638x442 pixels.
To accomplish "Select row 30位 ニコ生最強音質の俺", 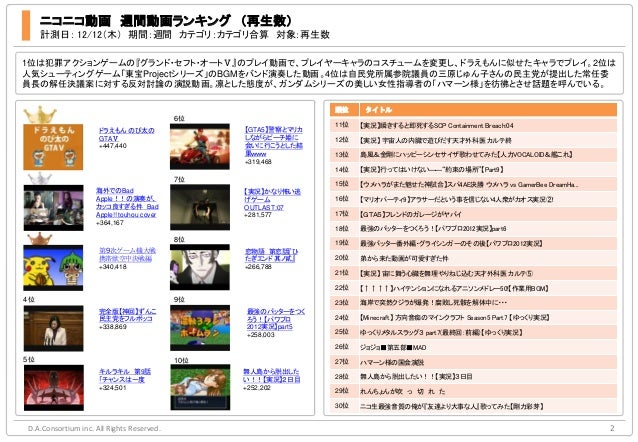I will pos(473,406).
